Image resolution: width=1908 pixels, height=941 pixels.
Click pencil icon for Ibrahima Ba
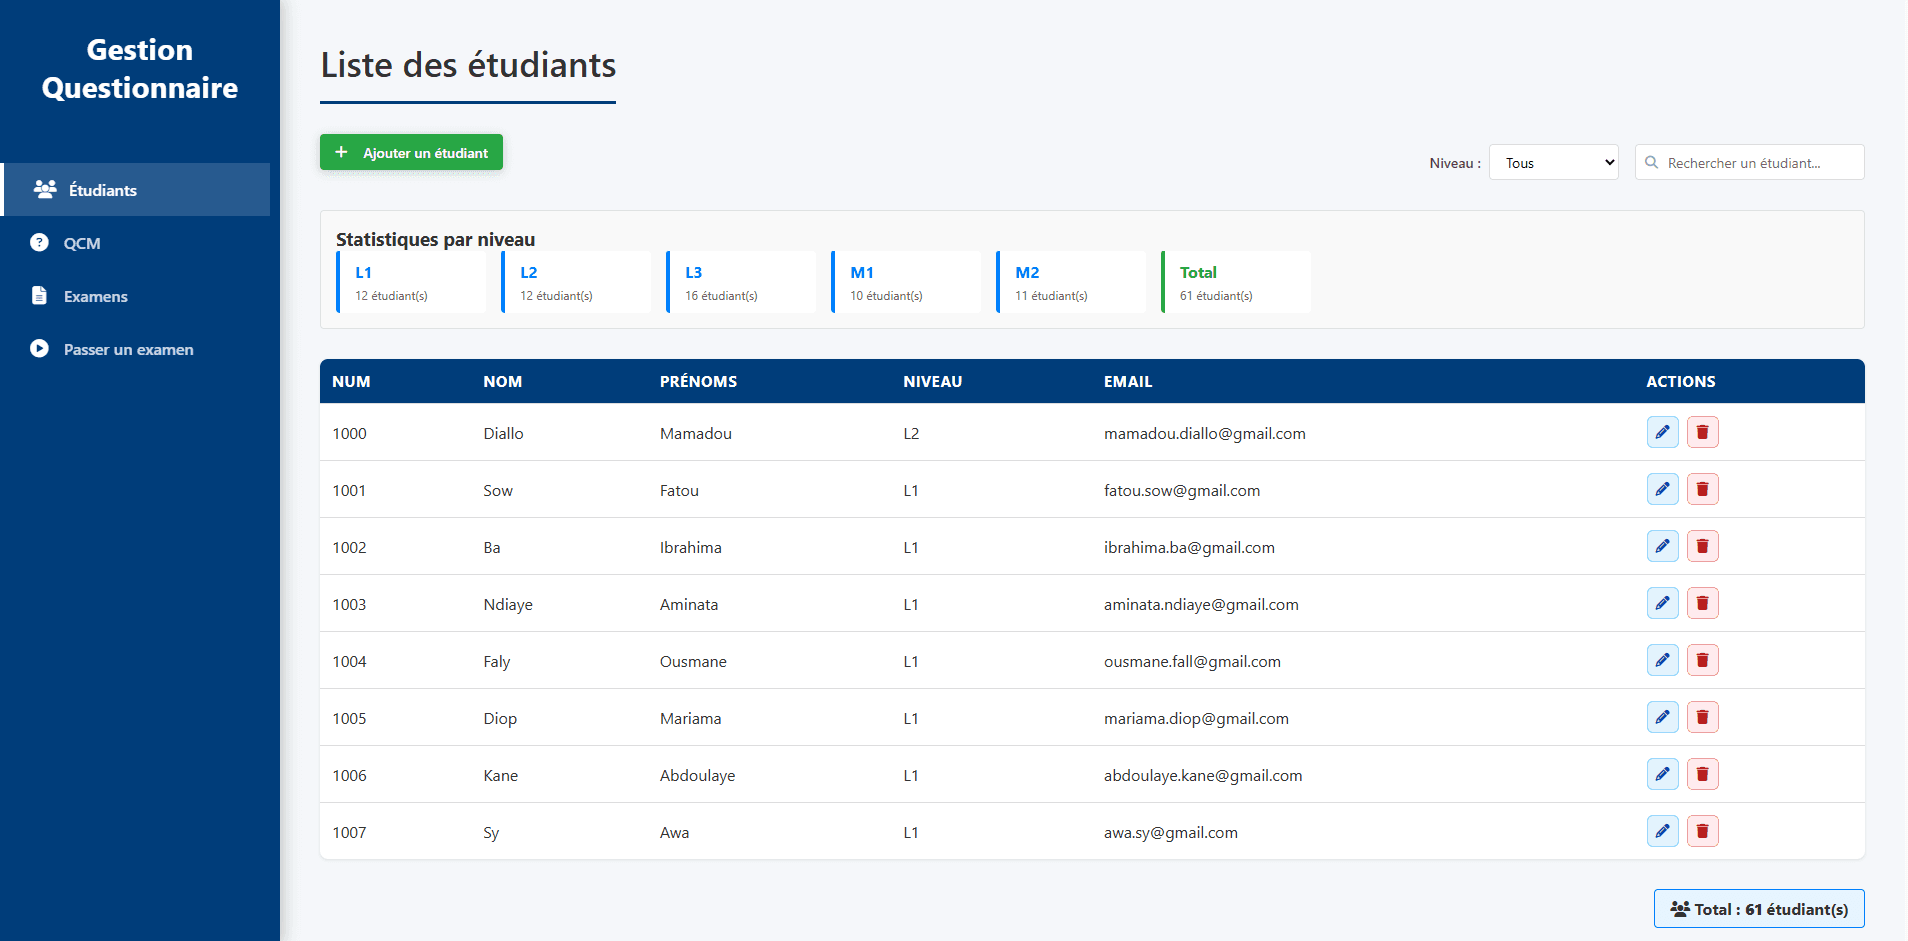[1662, 546]
